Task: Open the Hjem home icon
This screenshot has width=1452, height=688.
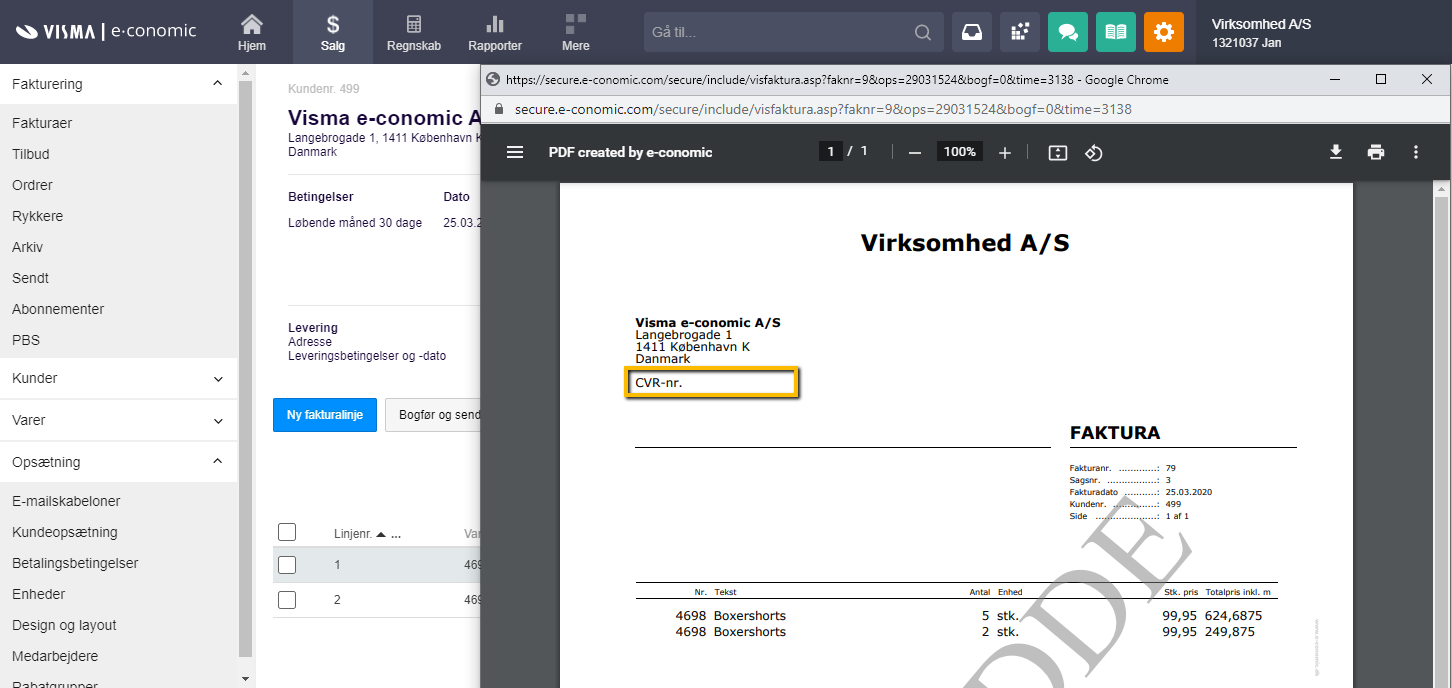Action: (251, 31)
